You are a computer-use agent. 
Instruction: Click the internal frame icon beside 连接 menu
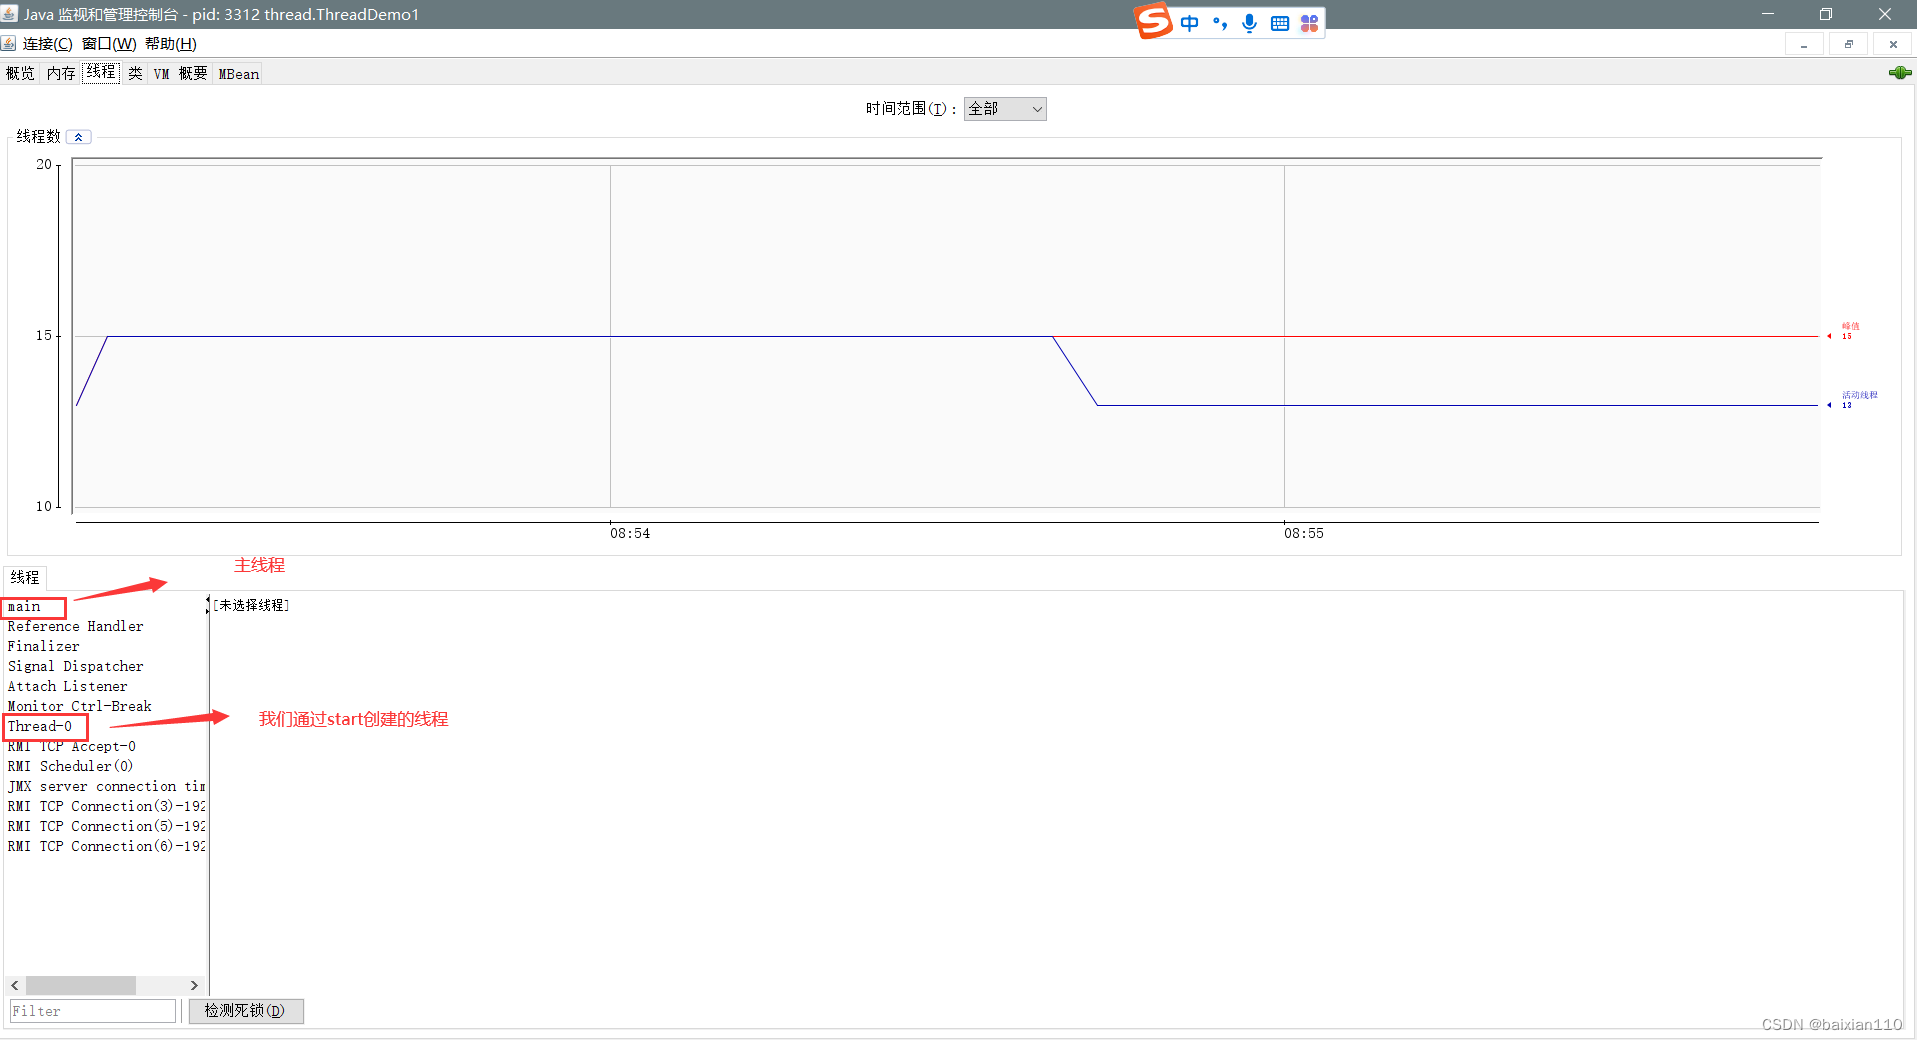coord(8,43)
